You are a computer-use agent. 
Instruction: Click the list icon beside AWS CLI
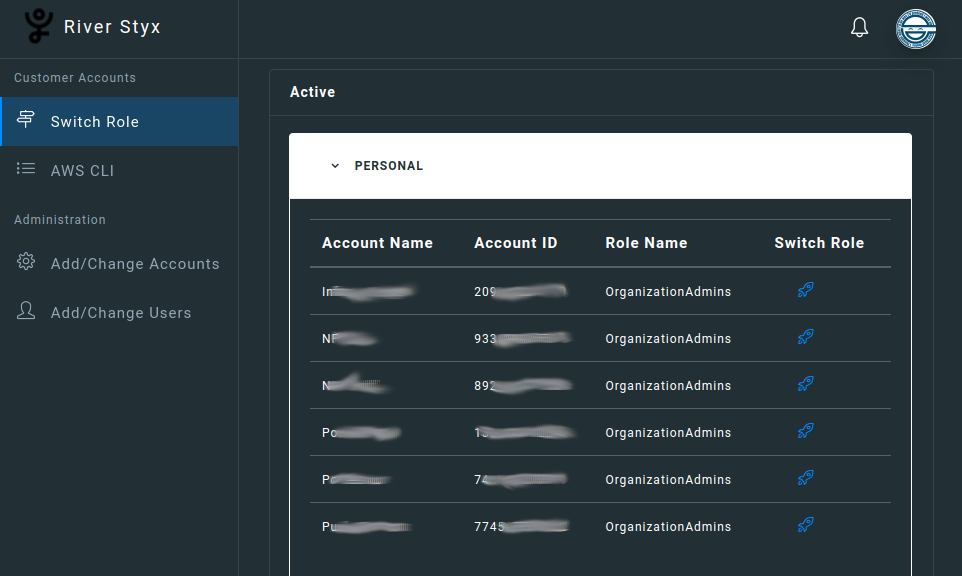pos(26,169)
